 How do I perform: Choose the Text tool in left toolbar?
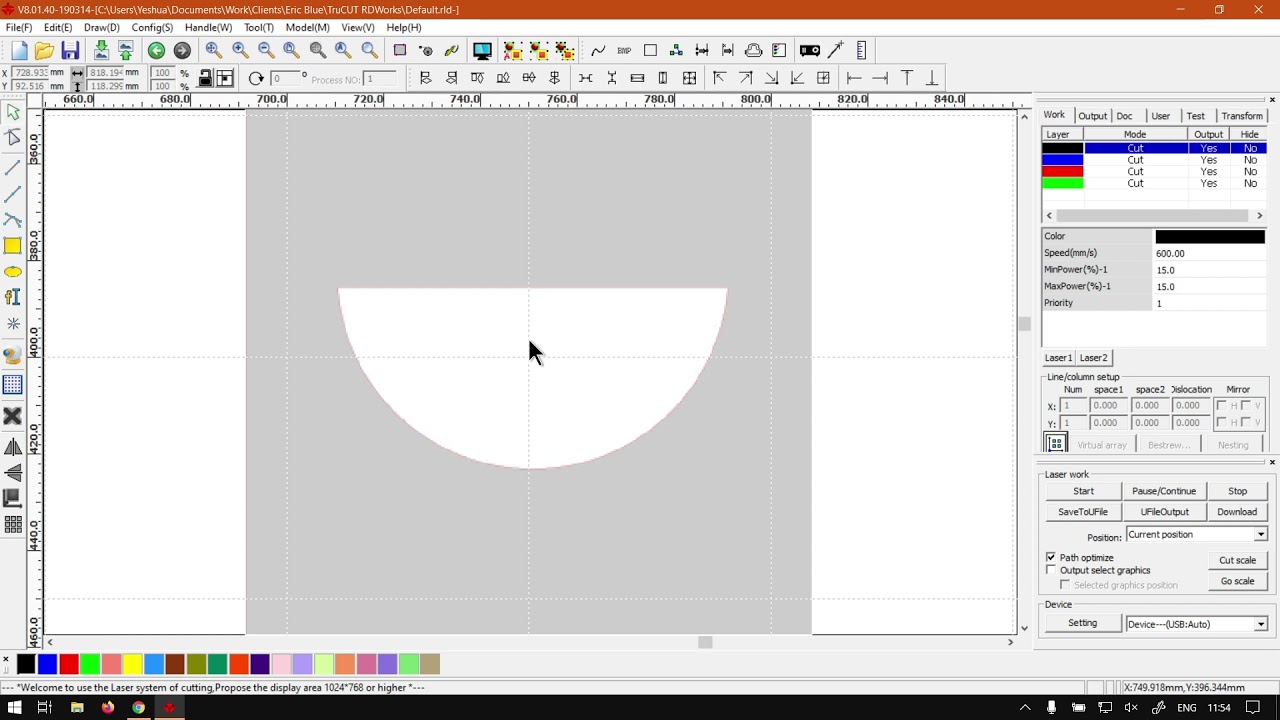pyautogui.click(x=13, y=297)
